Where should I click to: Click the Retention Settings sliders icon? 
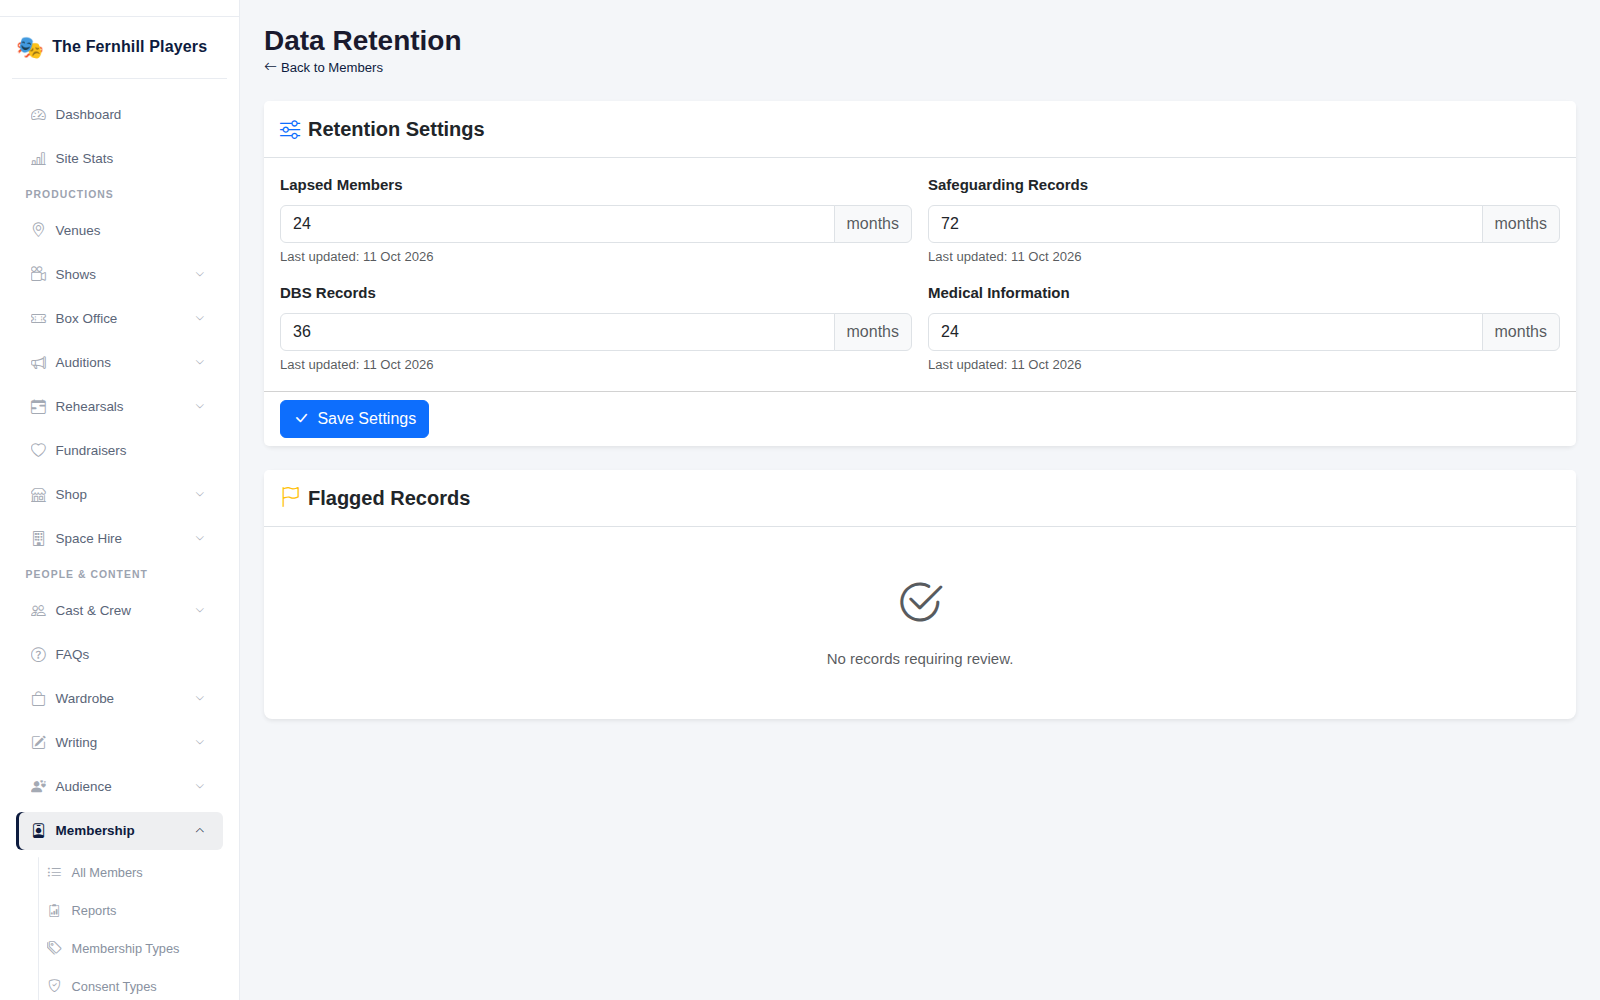point(290,130)
